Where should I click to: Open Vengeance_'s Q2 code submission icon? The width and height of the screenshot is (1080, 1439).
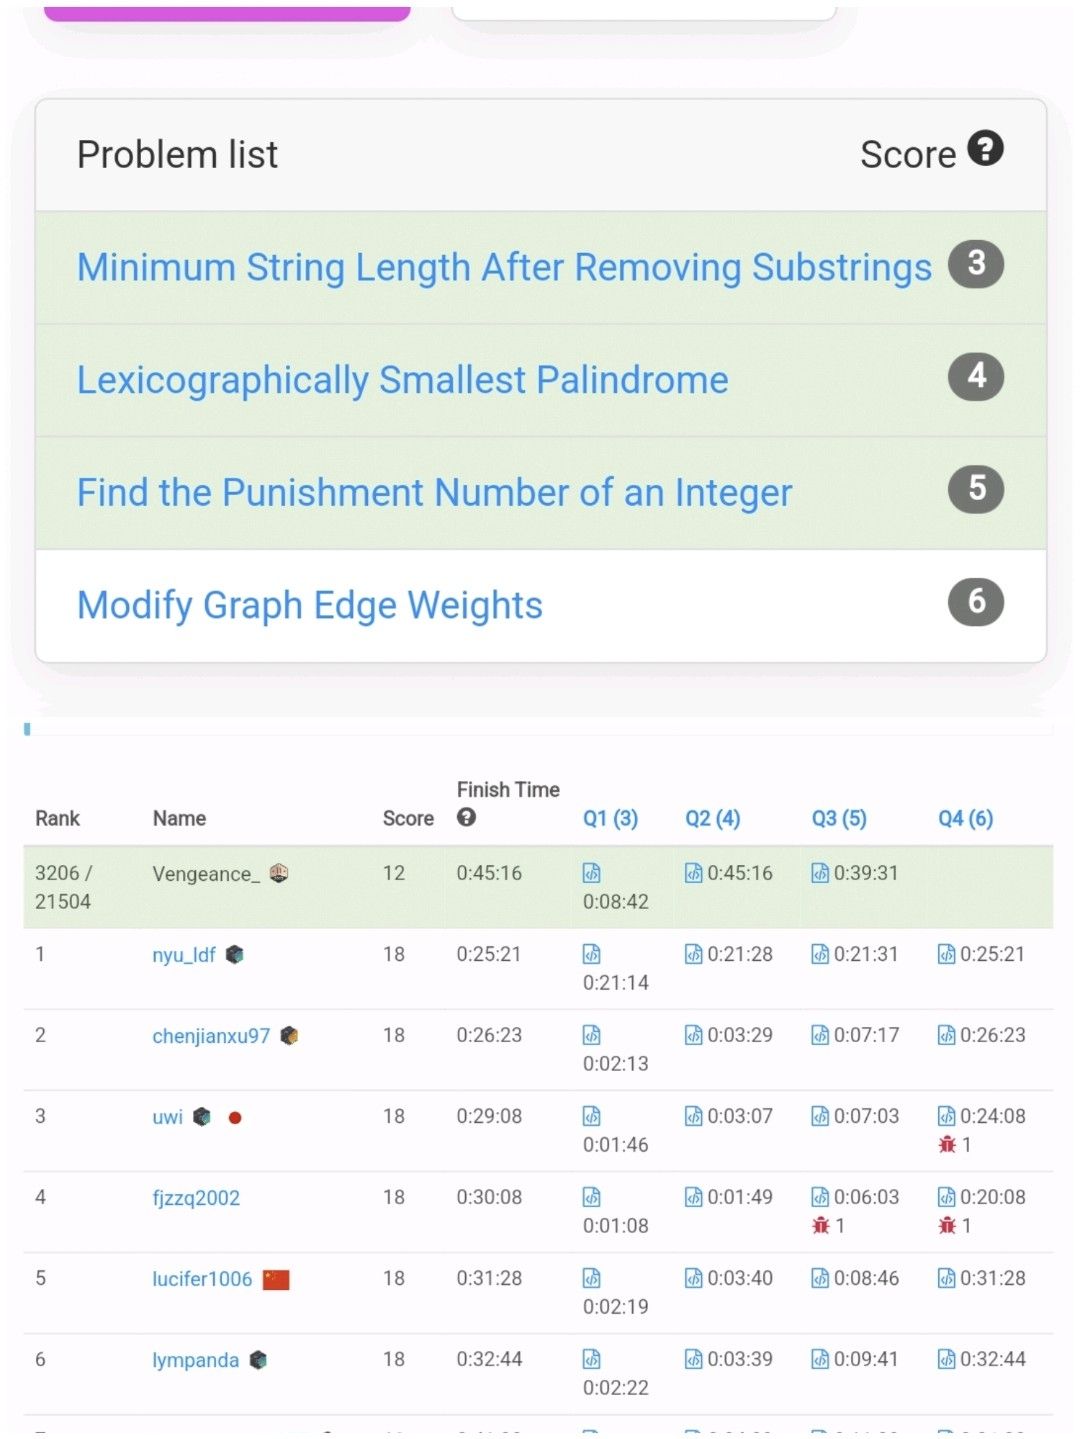click(x=693, y=873)
